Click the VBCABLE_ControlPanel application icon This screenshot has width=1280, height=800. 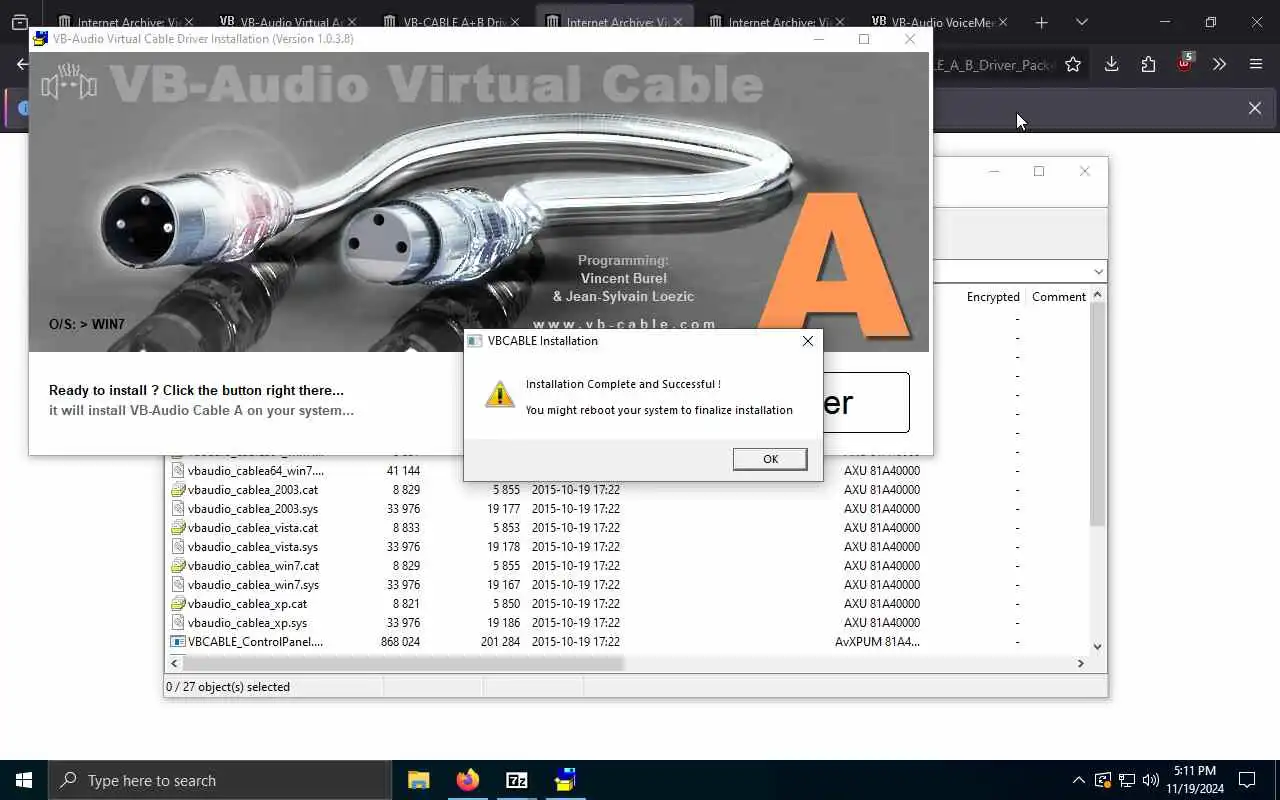pos(178,642)
